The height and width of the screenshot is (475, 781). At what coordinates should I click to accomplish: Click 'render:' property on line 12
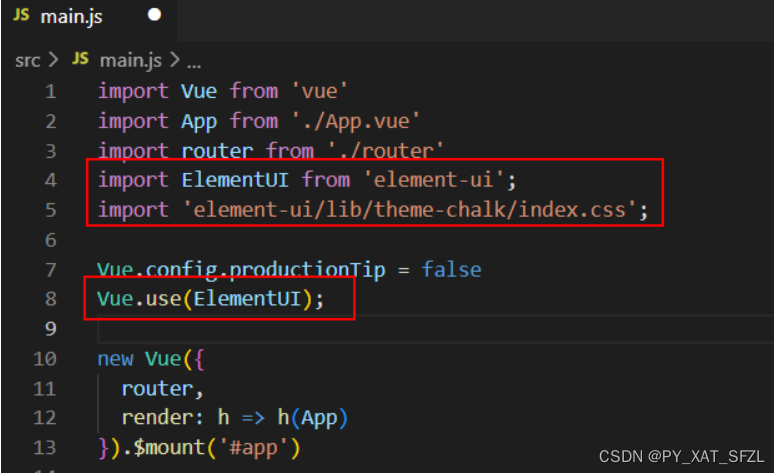coord(162,418)
